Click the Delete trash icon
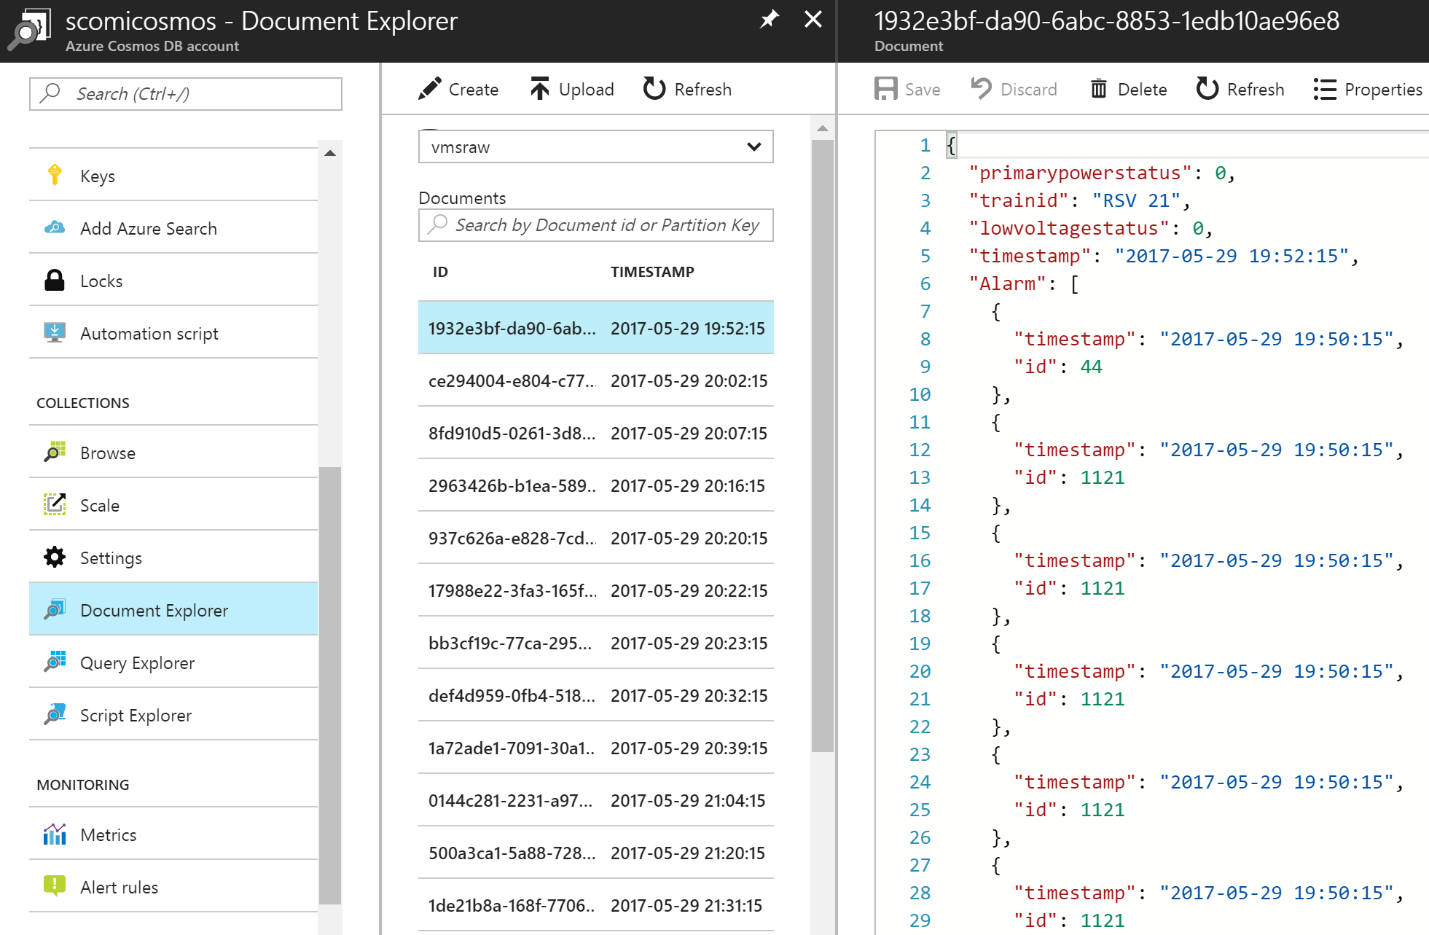 [1099, 89]
